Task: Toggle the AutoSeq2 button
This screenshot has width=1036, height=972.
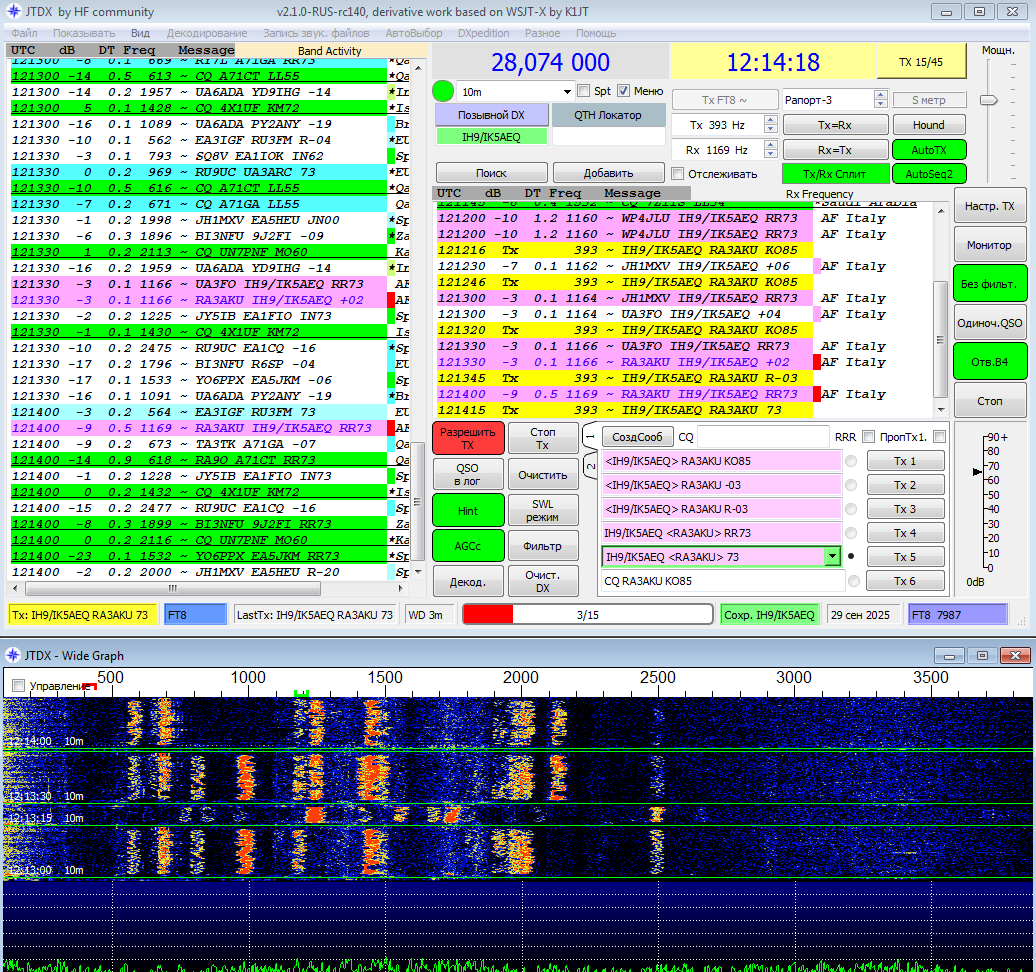Action: click(x=929, y=174)
